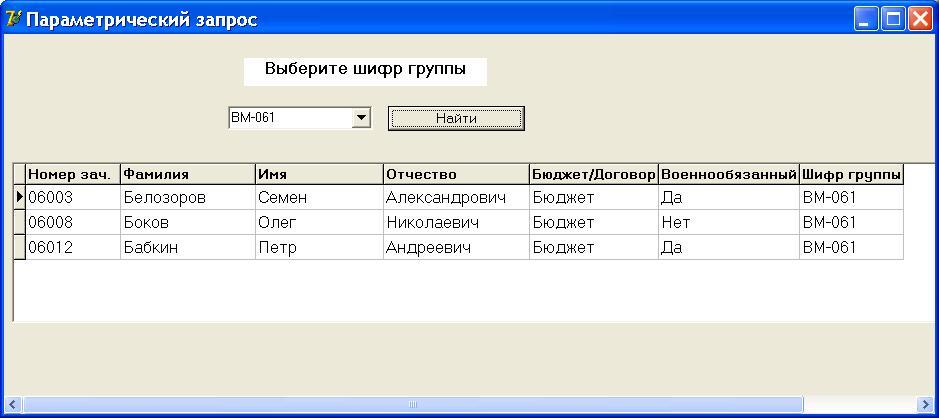Select cell 06008 in the grid
The width and height of the screenshot is (939, 418).
[73, 222]
